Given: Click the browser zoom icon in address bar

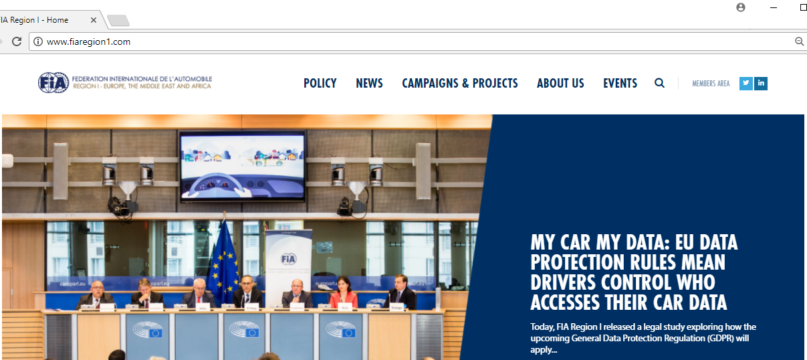Looking at the screenshot, I should point(799,42).
